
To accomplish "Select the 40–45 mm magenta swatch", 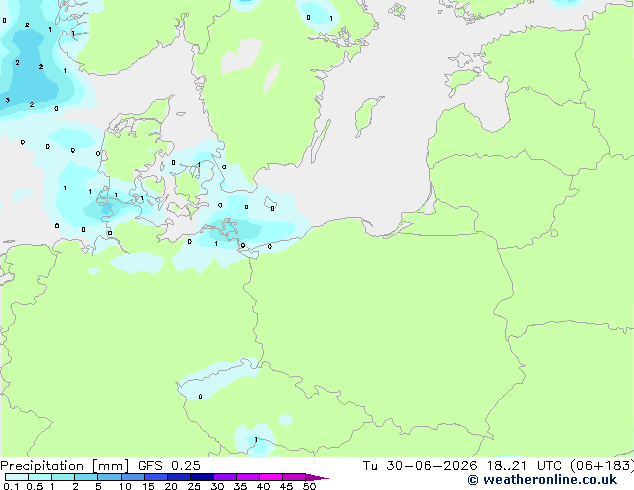I will [x=271, y=477].
